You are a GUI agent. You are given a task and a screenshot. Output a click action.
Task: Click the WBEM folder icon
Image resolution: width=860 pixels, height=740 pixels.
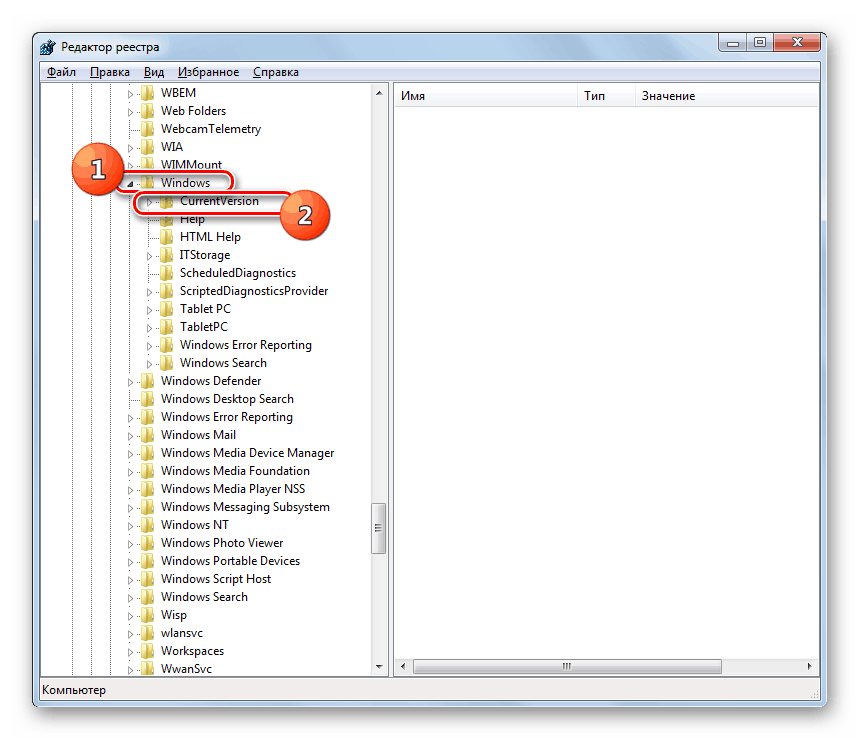pyautogui.click(x=148, y=93)
